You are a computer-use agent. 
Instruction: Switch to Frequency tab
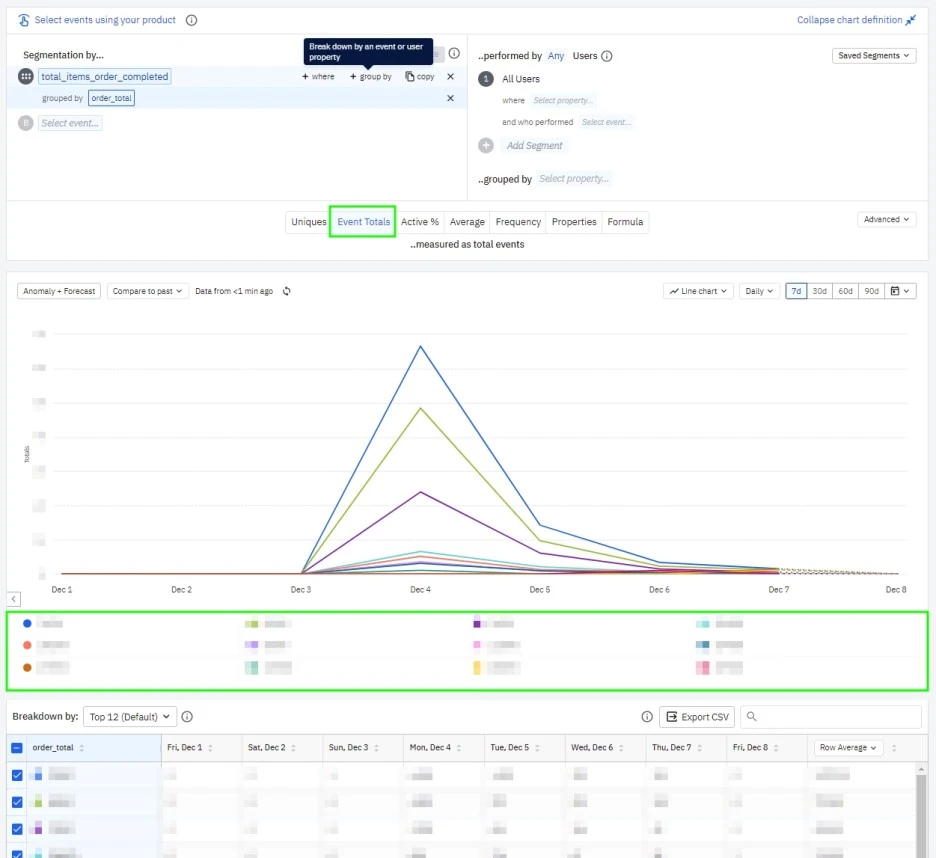[518, 222]
